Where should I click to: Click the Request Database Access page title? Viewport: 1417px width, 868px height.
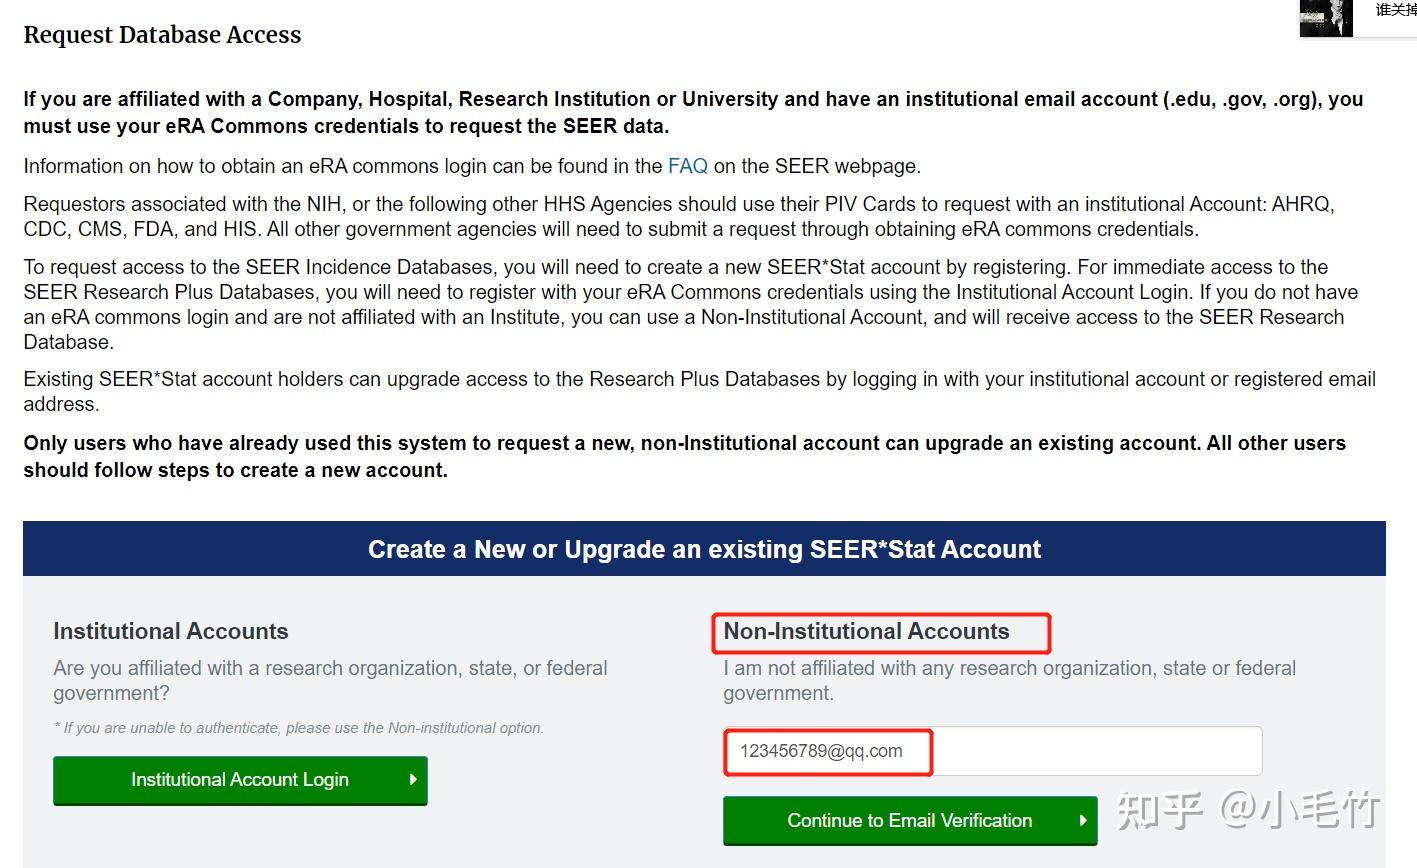(x=162, y=35)
